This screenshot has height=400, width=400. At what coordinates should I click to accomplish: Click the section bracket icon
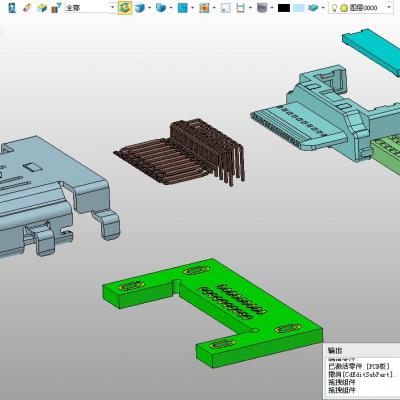point(240,7)
